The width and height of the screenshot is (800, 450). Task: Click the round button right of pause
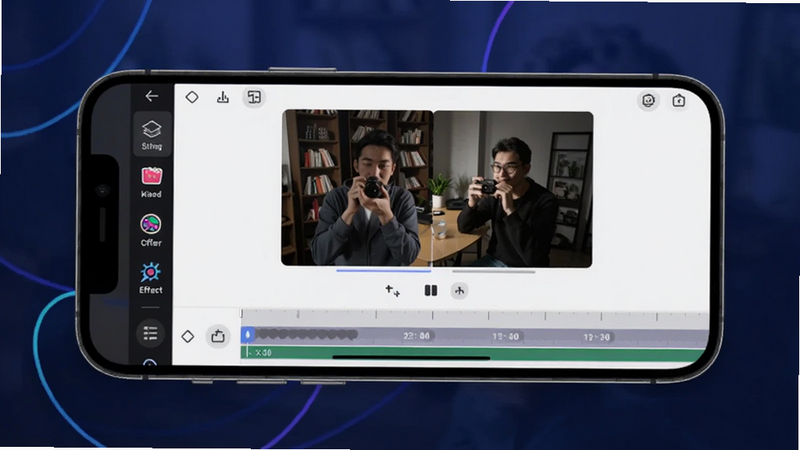pyautogui.click(x=460, y=291)
